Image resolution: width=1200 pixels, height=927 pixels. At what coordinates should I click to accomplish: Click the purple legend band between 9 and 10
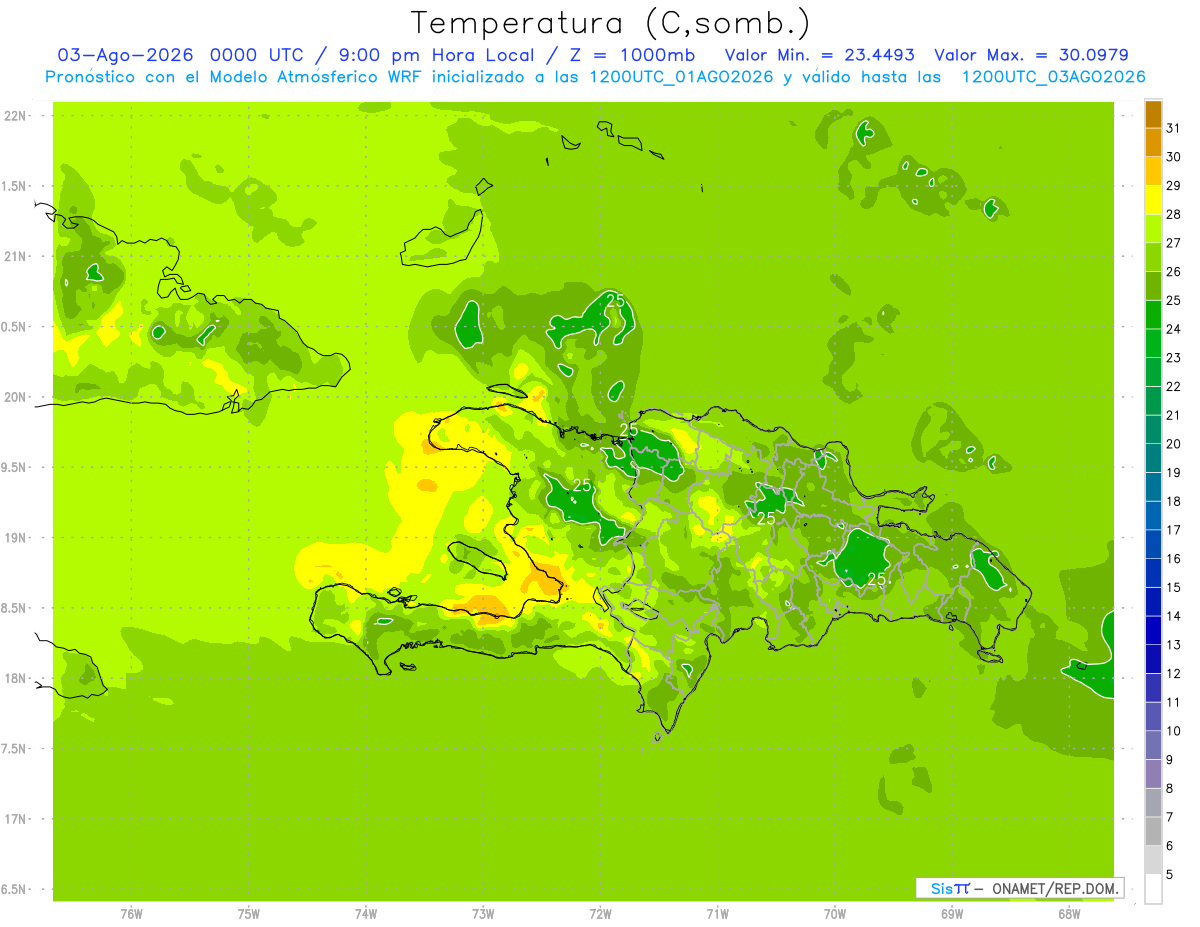[x=1153, y=745]
